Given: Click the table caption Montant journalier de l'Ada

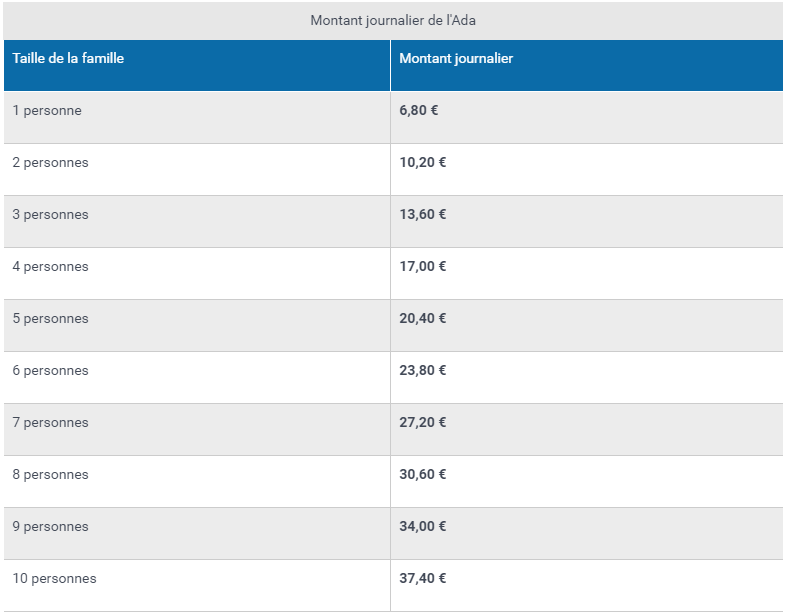Looking at the screenshot, I should click(x=393, y=21).
